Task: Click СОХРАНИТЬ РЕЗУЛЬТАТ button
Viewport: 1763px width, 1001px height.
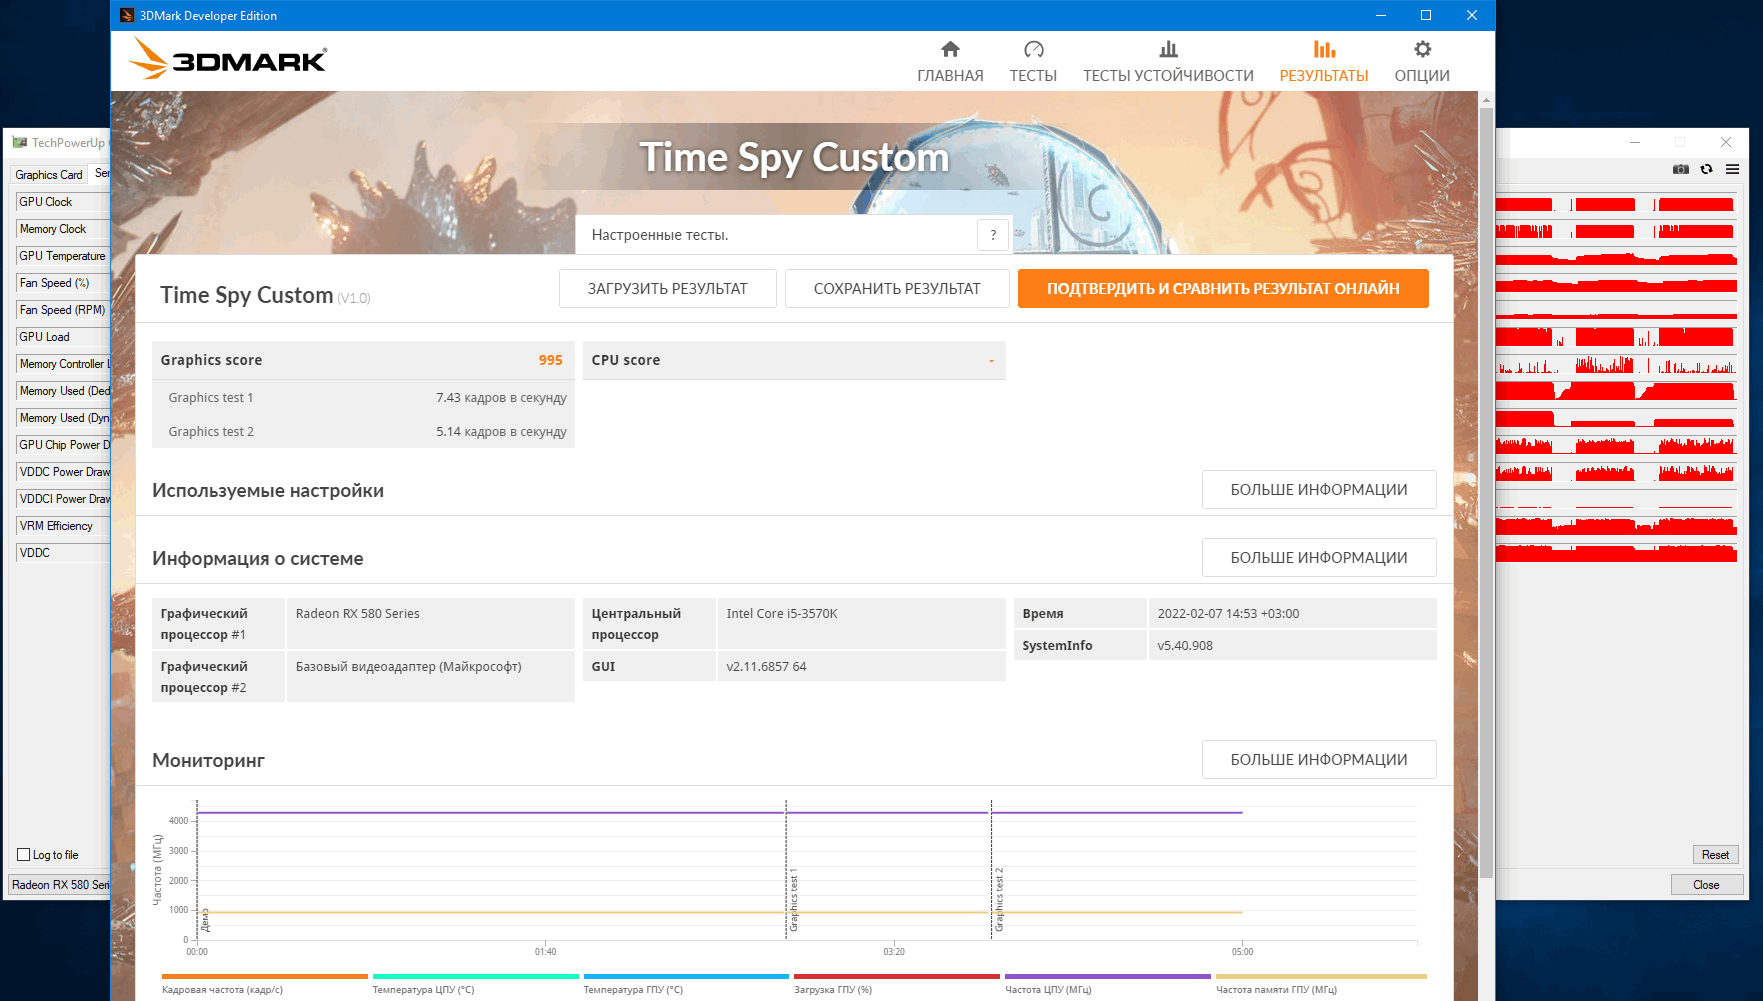Action: 897,289
